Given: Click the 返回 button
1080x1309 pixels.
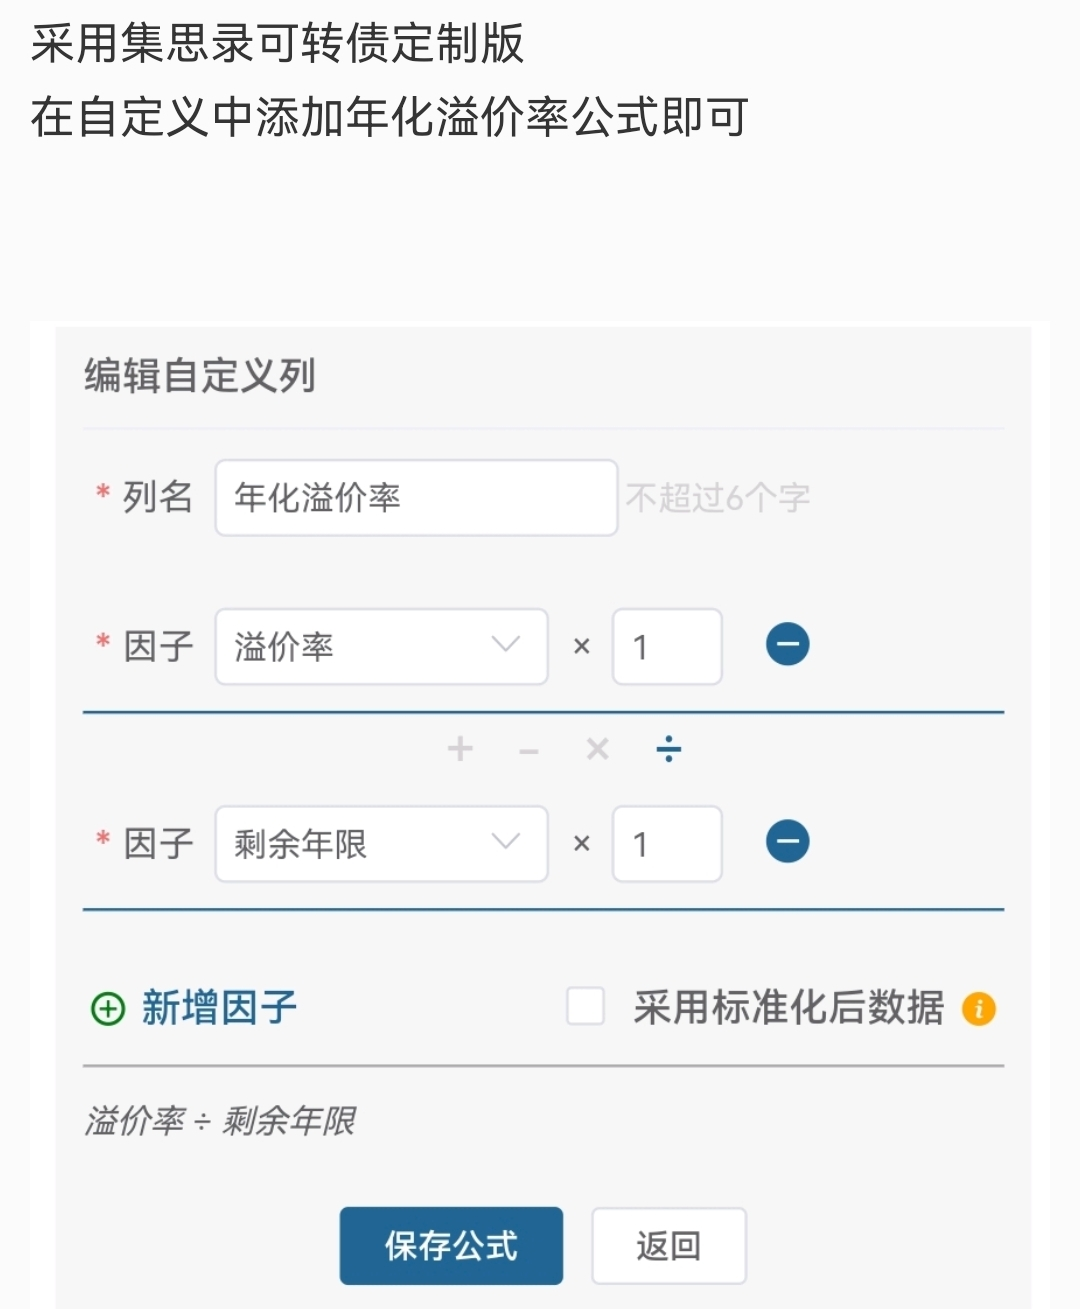Looking at the screenshot, I should [668, 1245].
